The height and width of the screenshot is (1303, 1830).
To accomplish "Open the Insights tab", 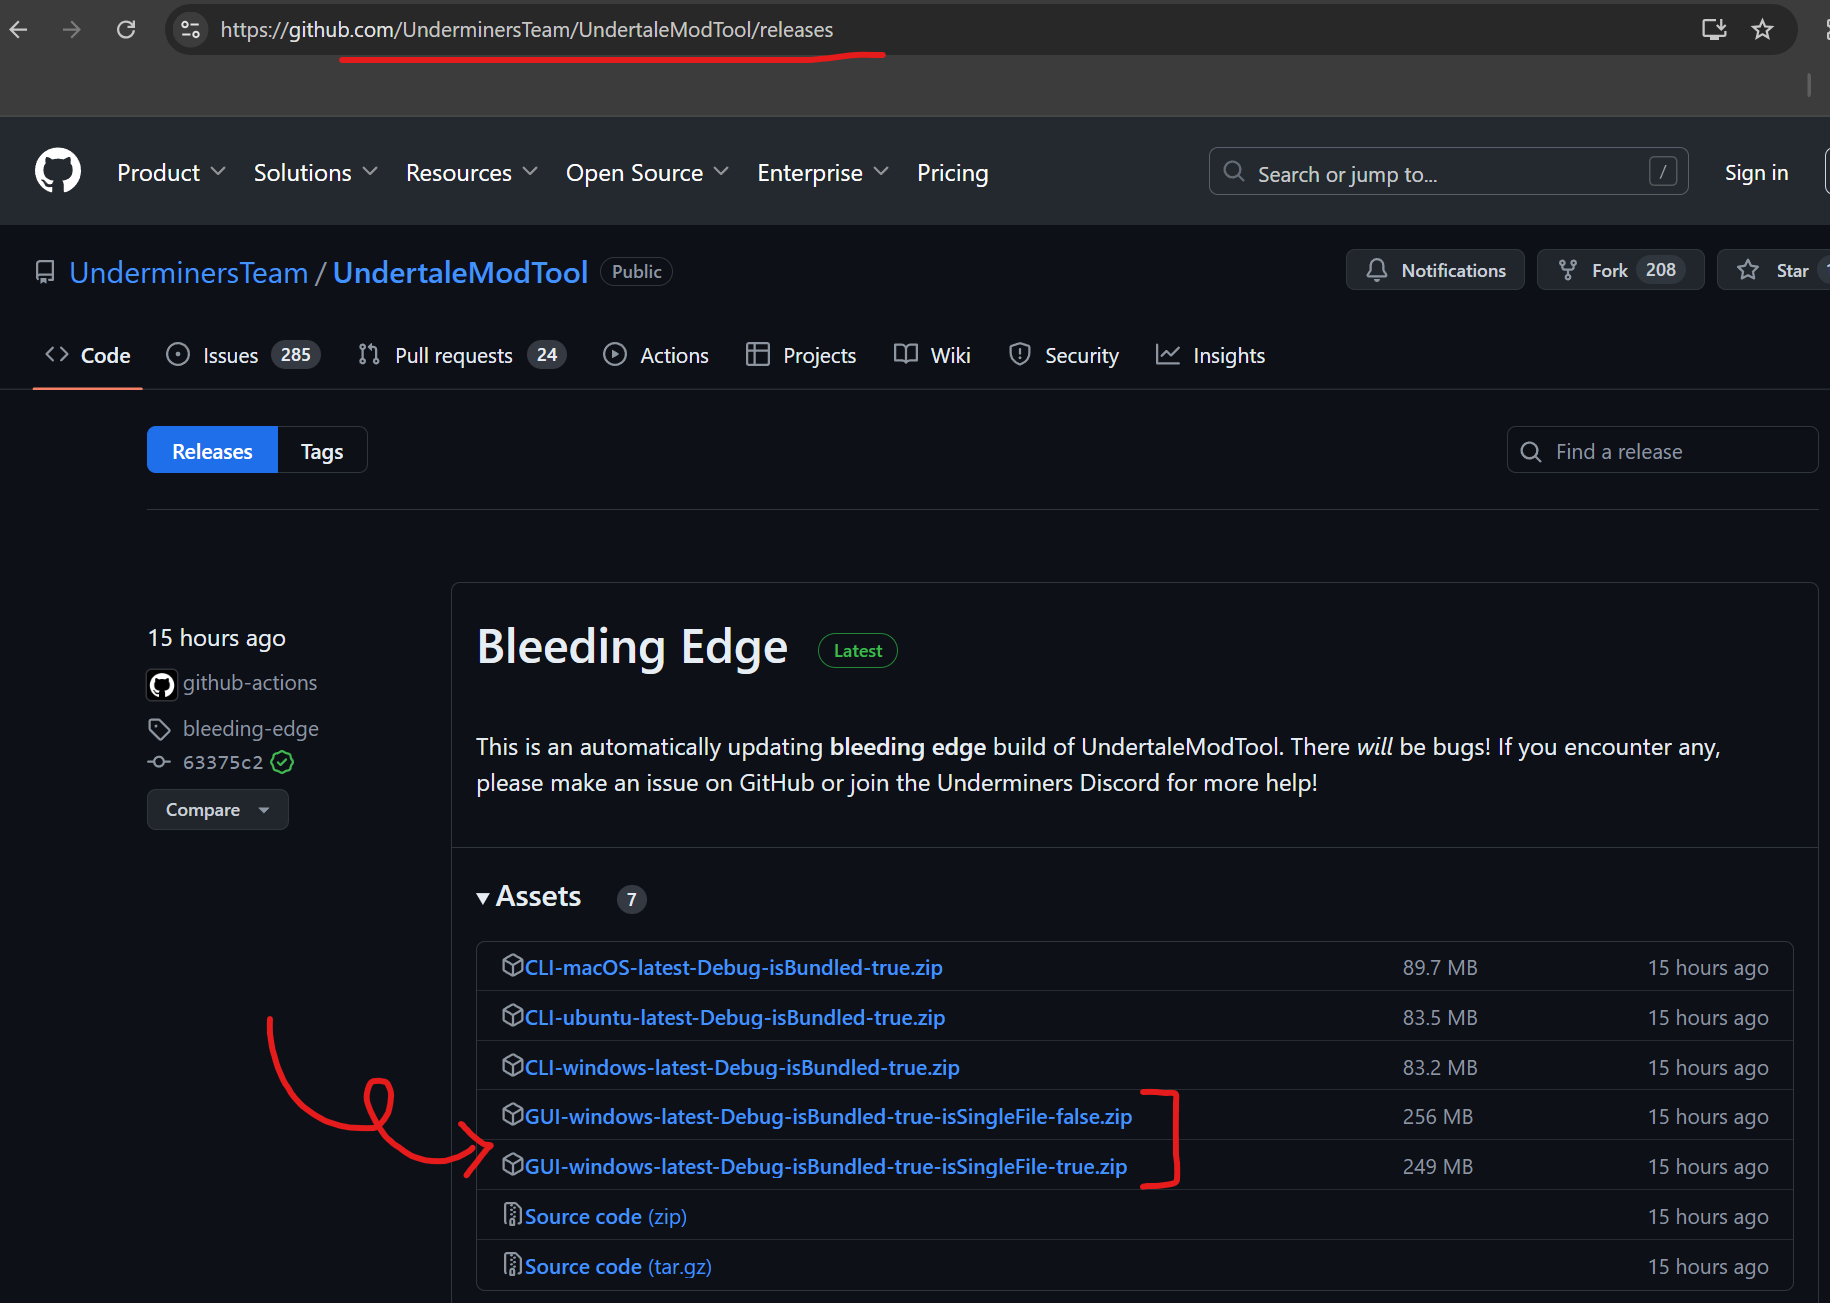I will tap(1210, 356).
